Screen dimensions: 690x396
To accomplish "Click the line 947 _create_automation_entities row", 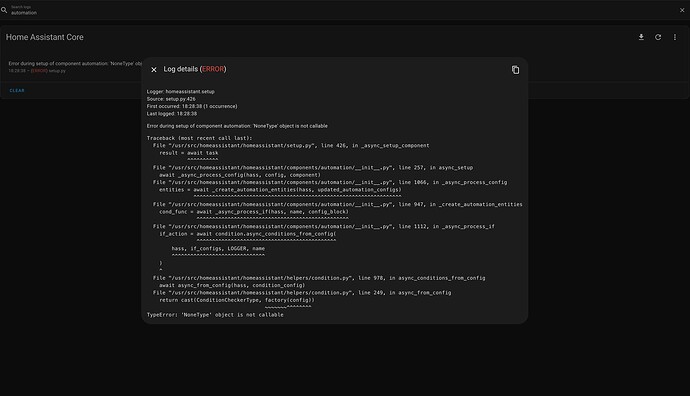I will click(x=338, y=204).
